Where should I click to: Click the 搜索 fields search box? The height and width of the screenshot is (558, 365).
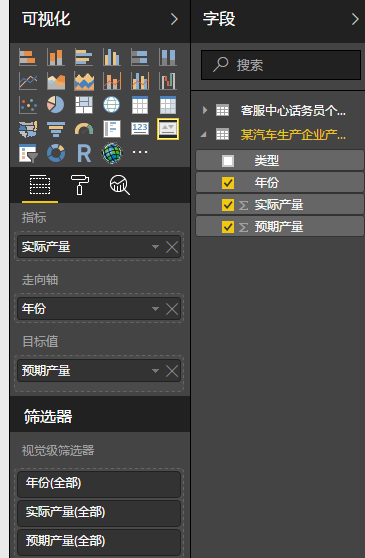coord(281,65)
